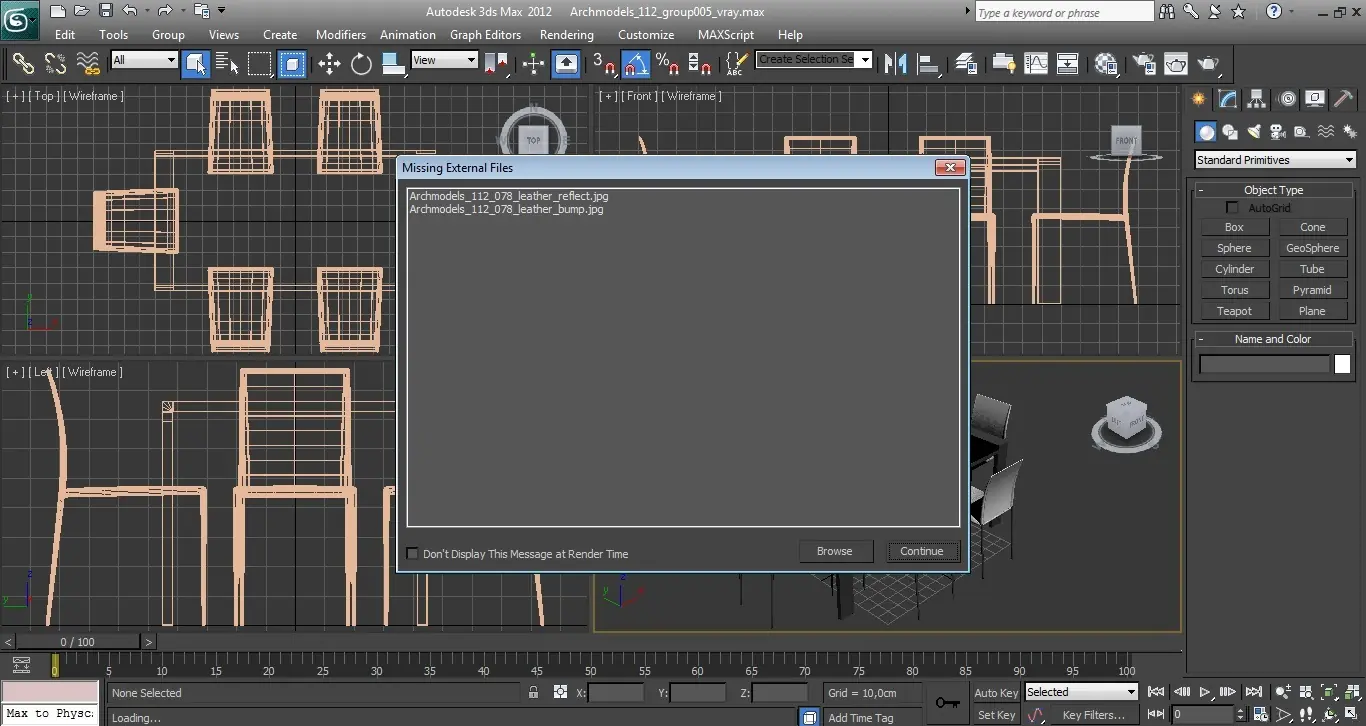The width and height of the screenshot is (1366, 726).
Task: Open the Create Selection Set dropdown
Action: coord(814,59)
